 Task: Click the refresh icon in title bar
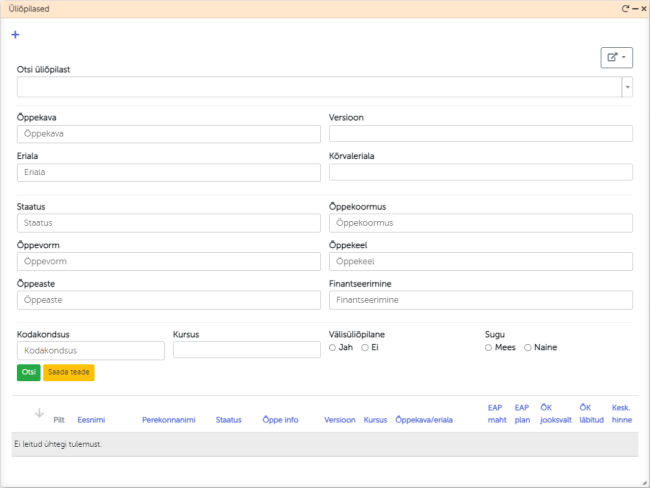click(x=625, y=8)
